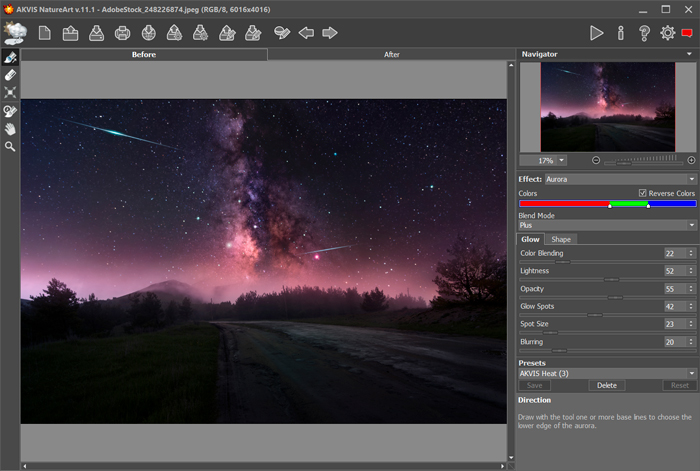Image resolution: width=700 pixels, height=471 pixels.
Task: Open the Navigator panel menu arrow
Action: point(690,54)
